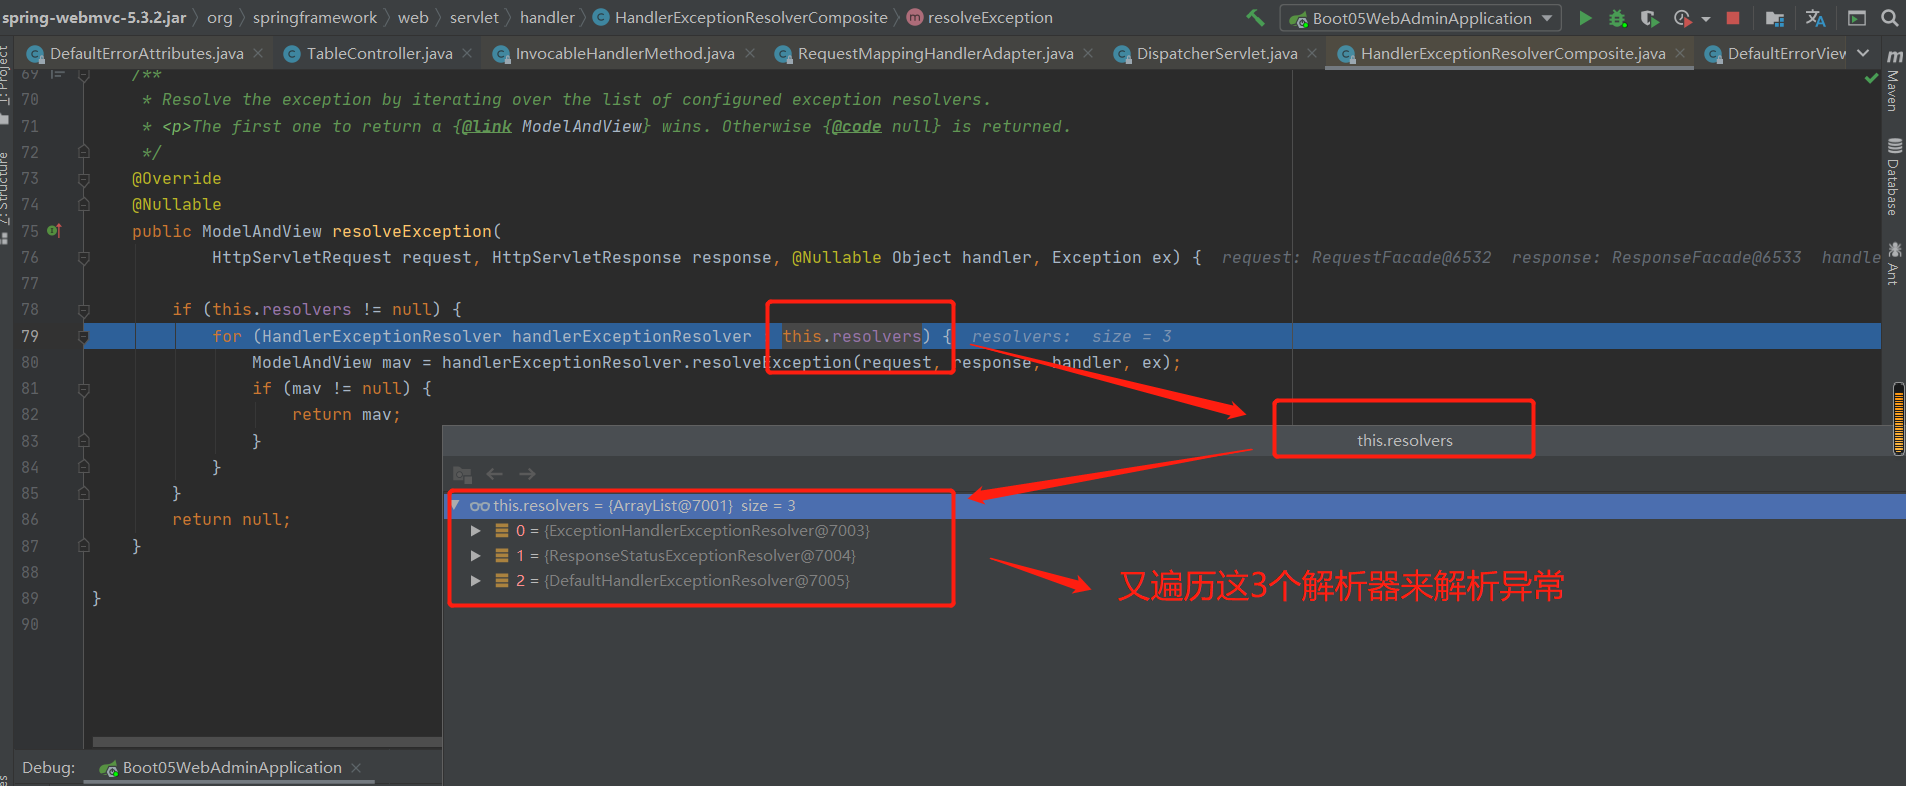Viewport: 1906px width, 786px height.
Task: Run Boot05WebAdminApplication with the green play icon
Action: coord(1585,18)
